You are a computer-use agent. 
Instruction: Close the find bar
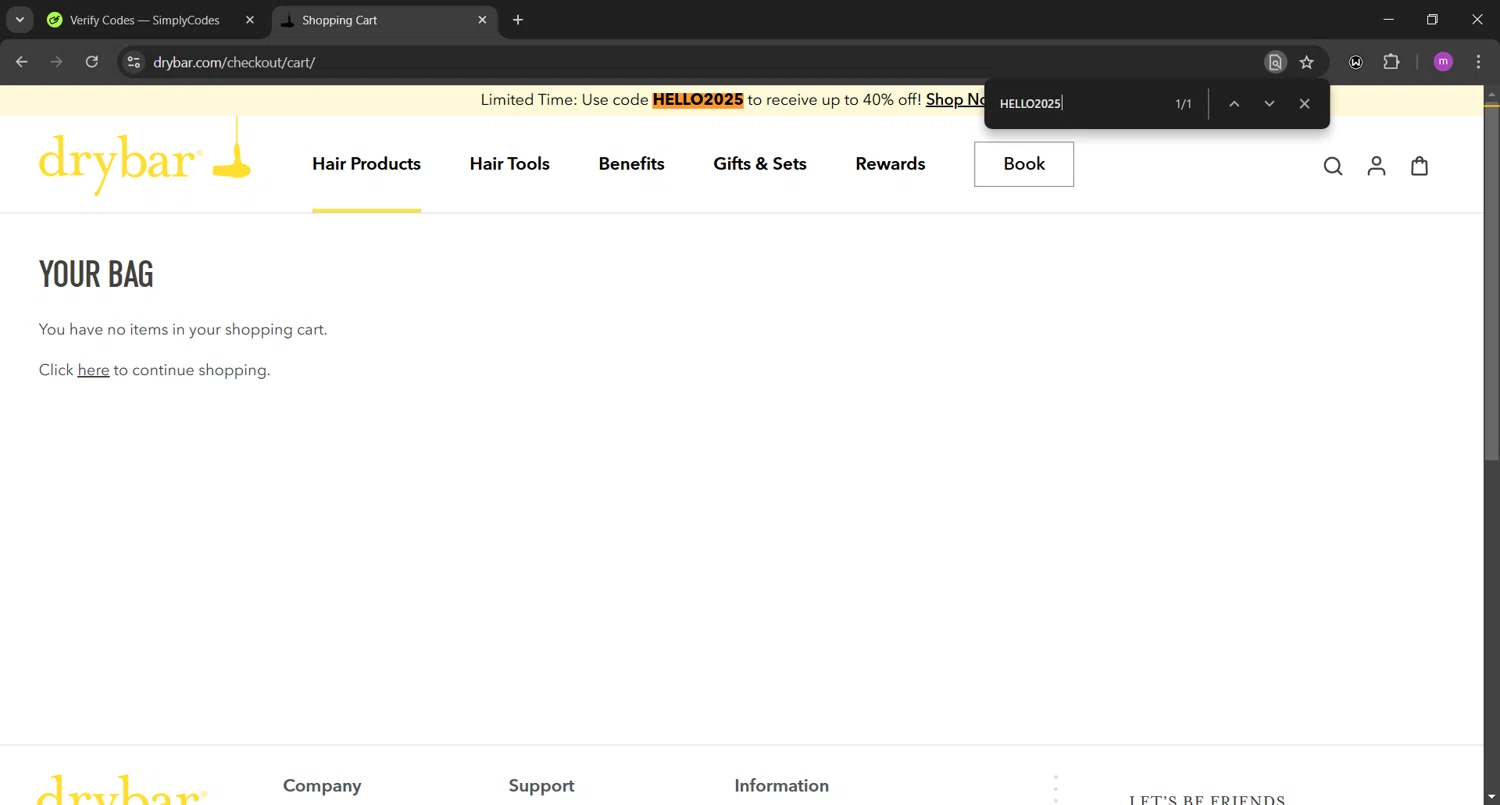point(1304,104)
